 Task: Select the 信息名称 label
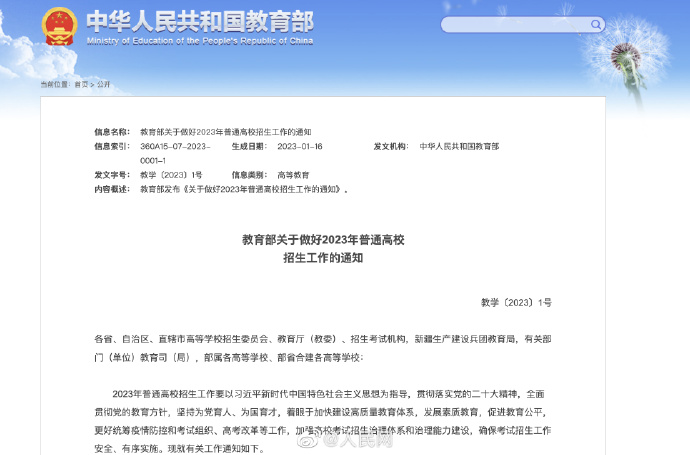[x=112, y=132]
